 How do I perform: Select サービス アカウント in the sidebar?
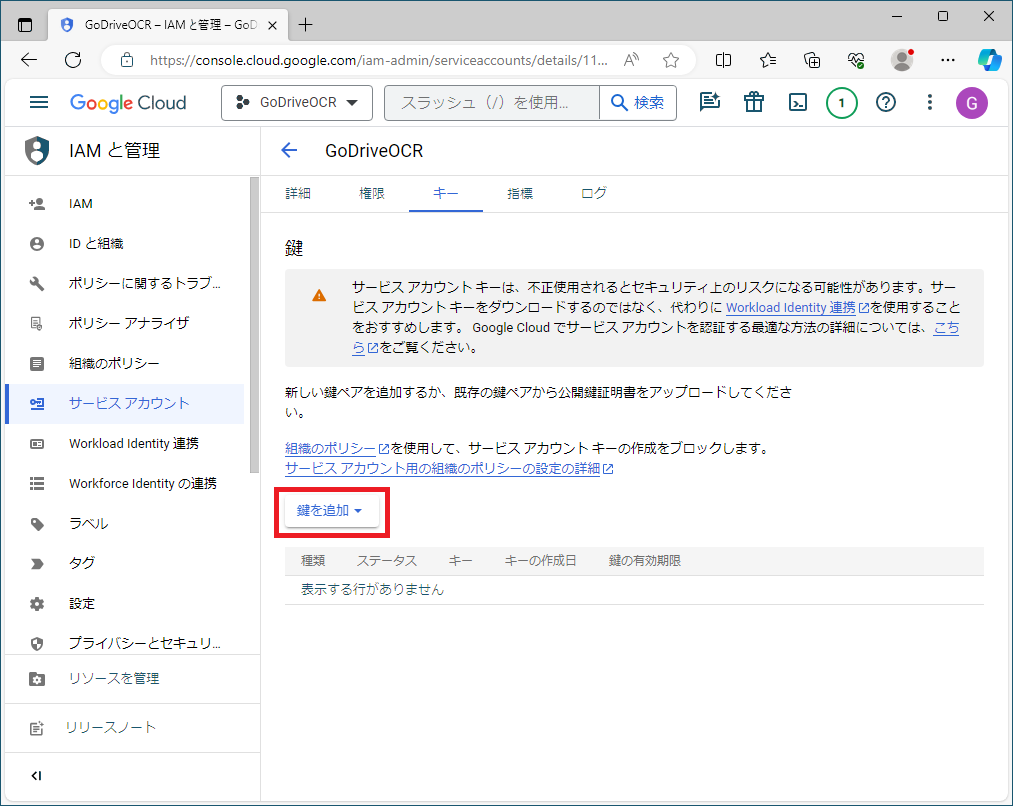(x=125, y=404)
